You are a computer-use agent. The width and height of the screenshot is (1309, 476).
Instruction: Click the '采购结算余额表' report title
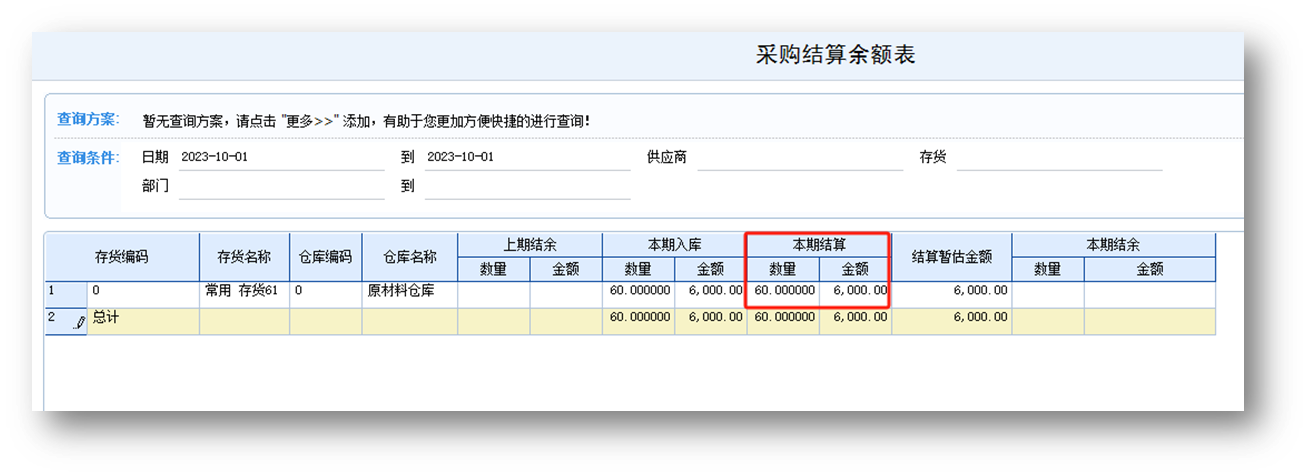(835, 55)
